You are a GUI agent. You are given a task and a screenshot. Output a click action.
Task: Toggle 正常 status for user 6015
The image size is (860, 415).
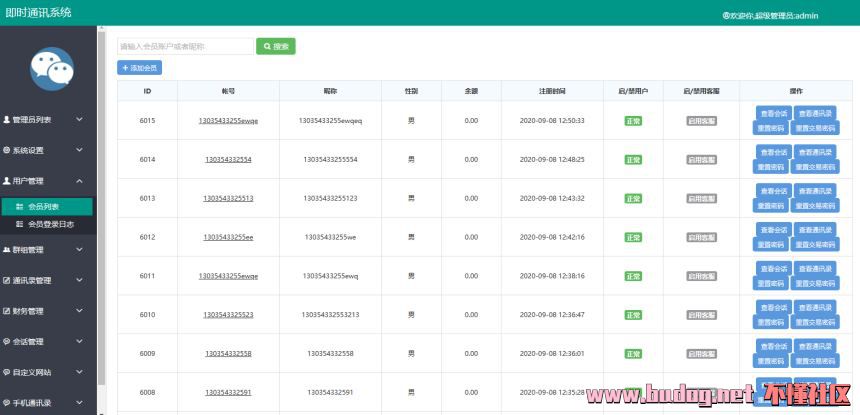633,121
